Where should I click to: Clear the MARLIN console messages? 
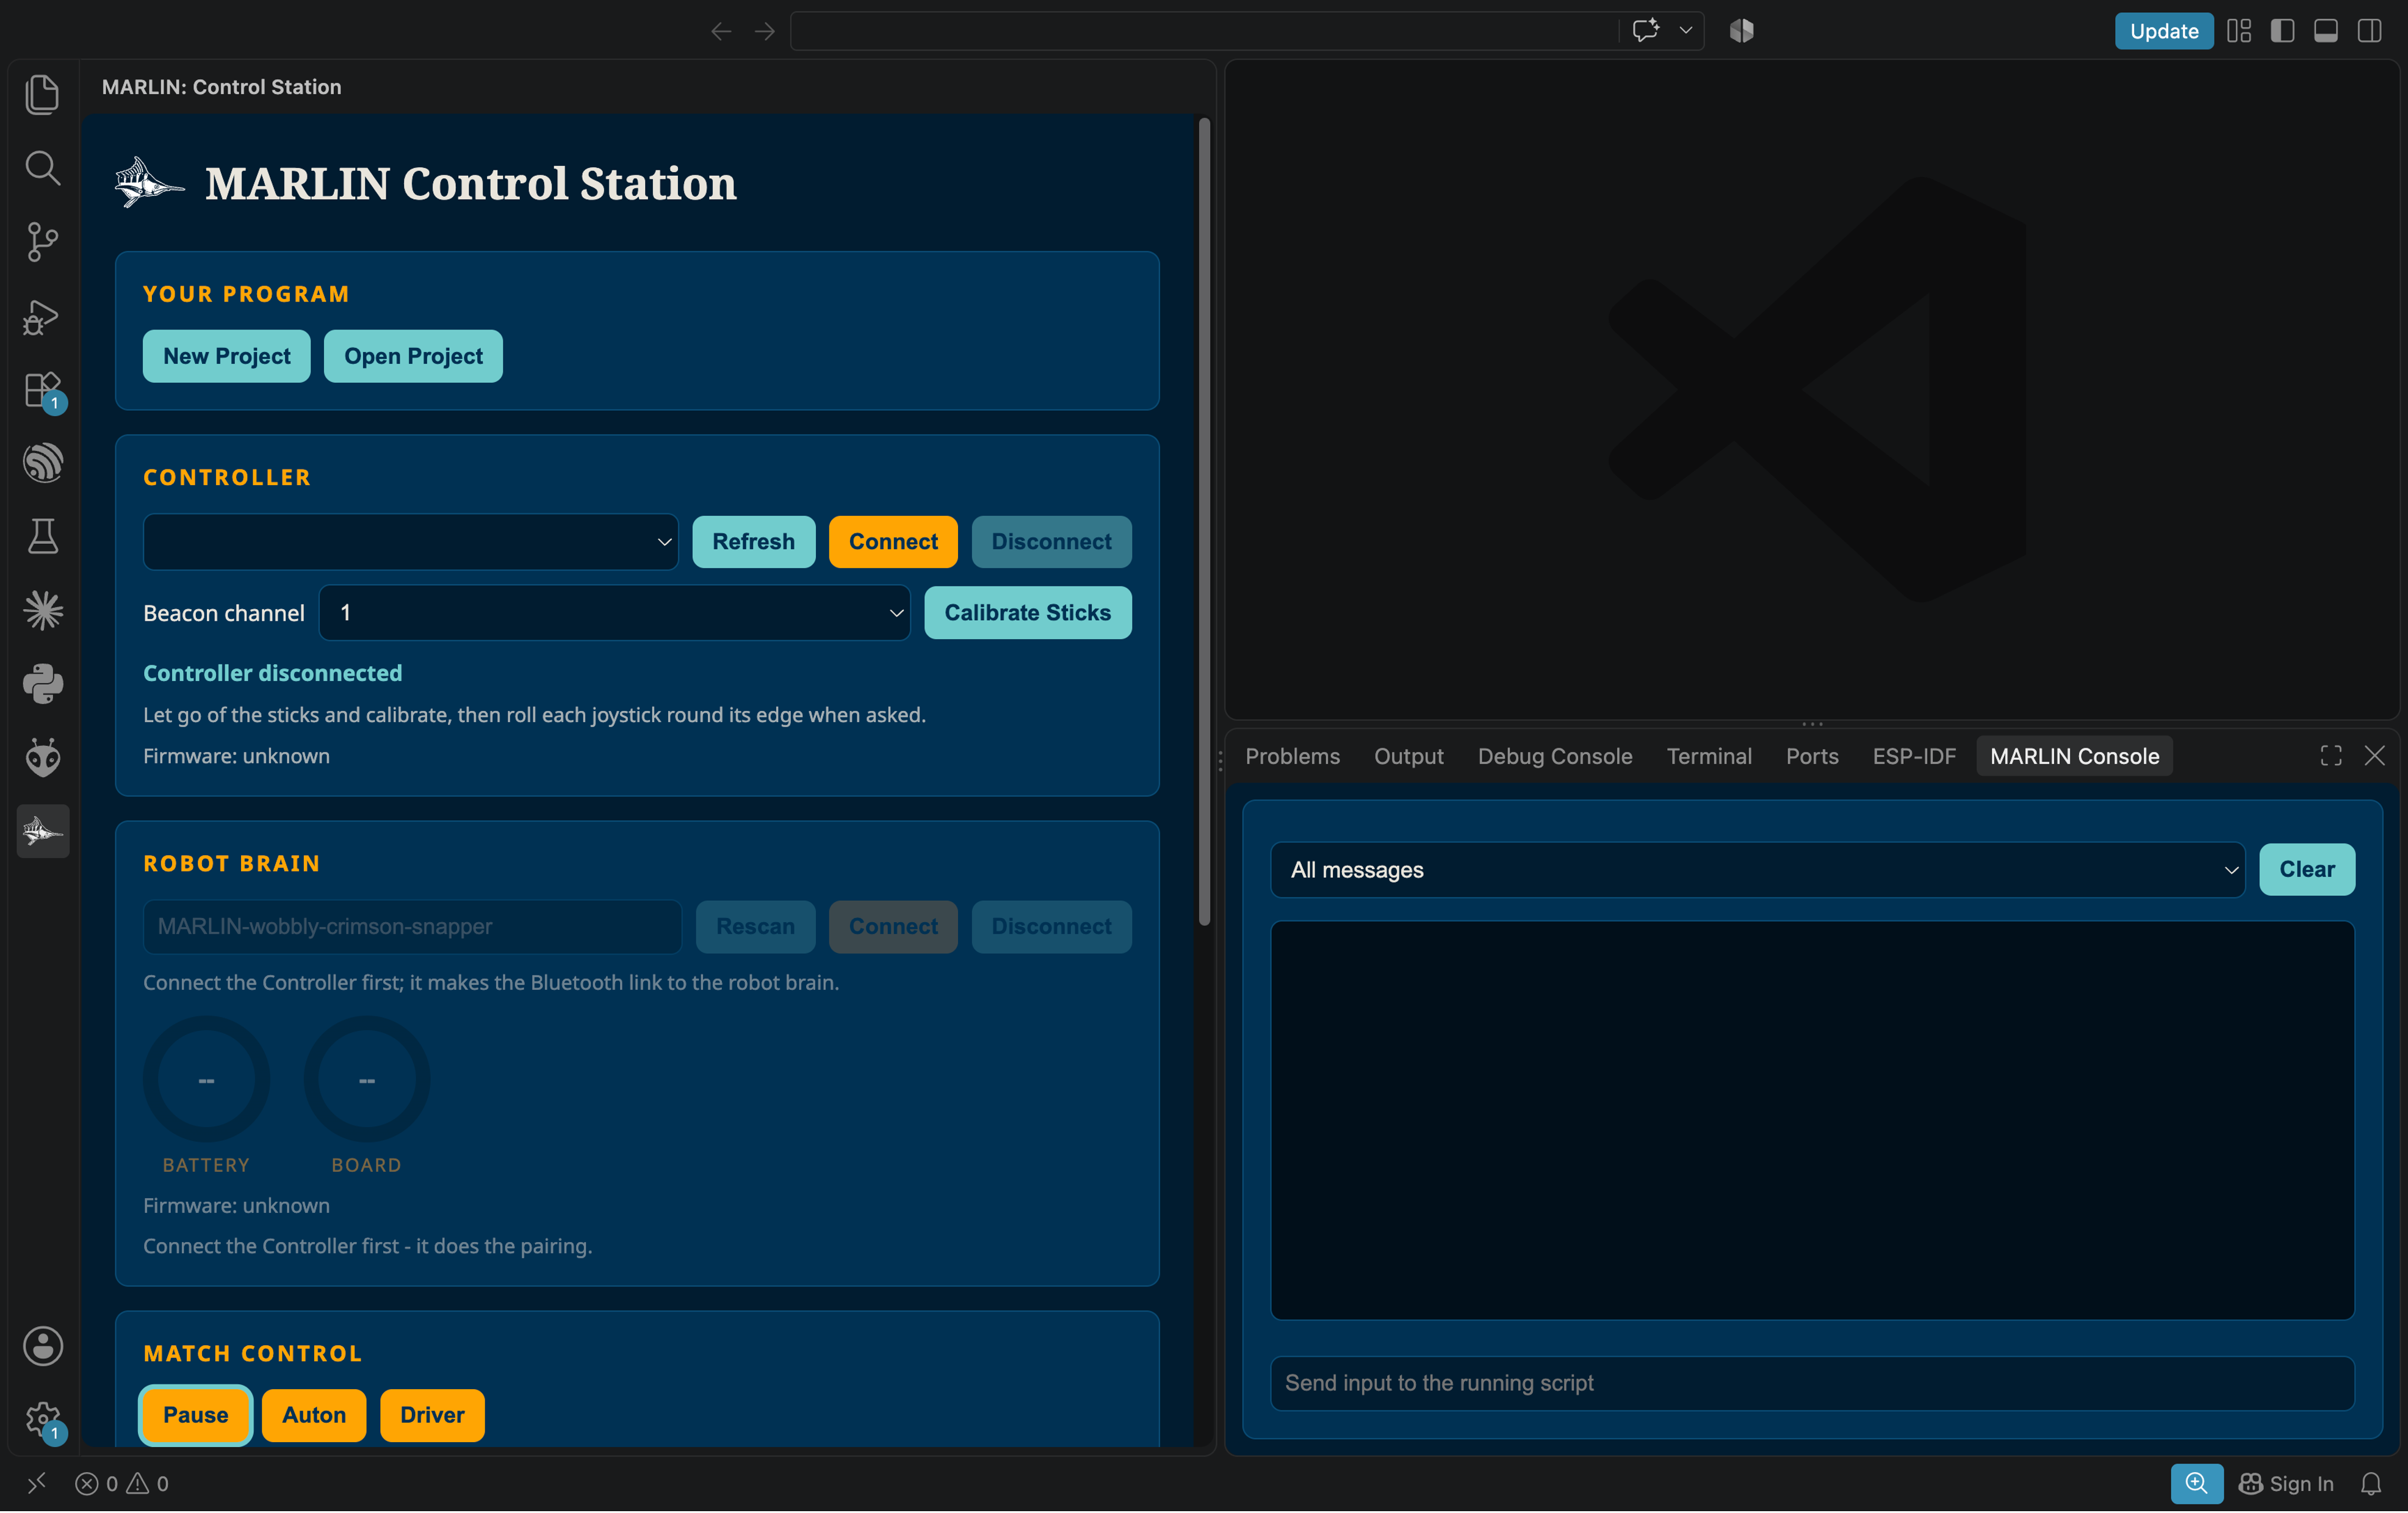(2306, 869)
